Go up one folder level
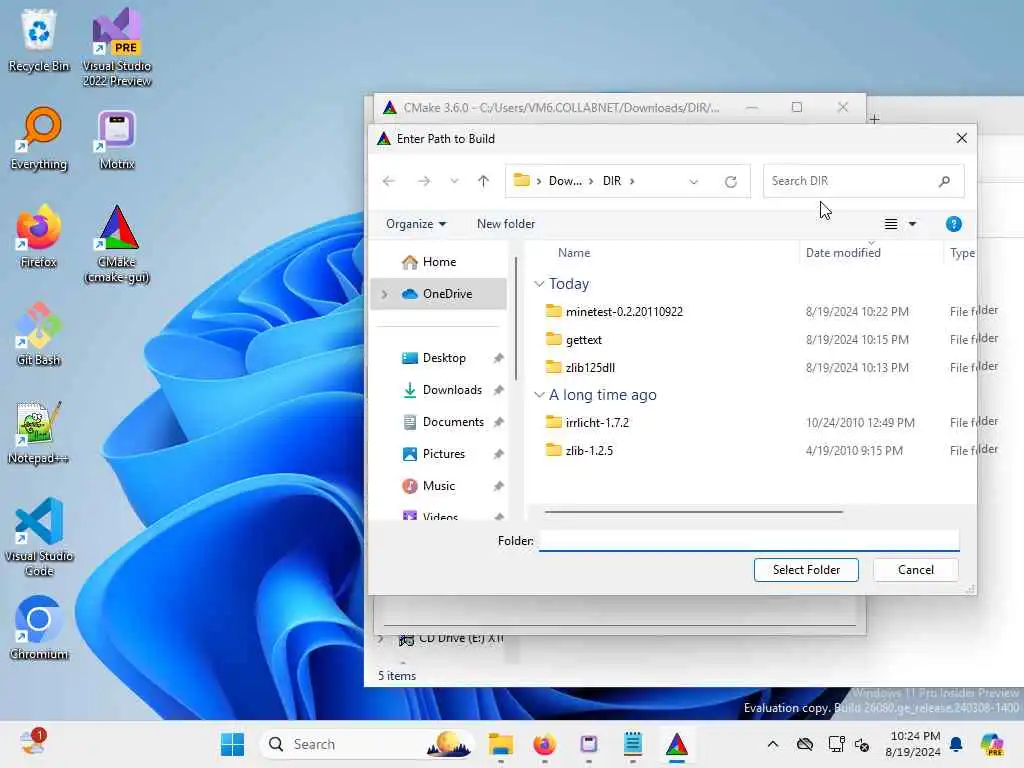Image resolution: width=1024 pixels, height=768 pixels. tap(483, 181)
